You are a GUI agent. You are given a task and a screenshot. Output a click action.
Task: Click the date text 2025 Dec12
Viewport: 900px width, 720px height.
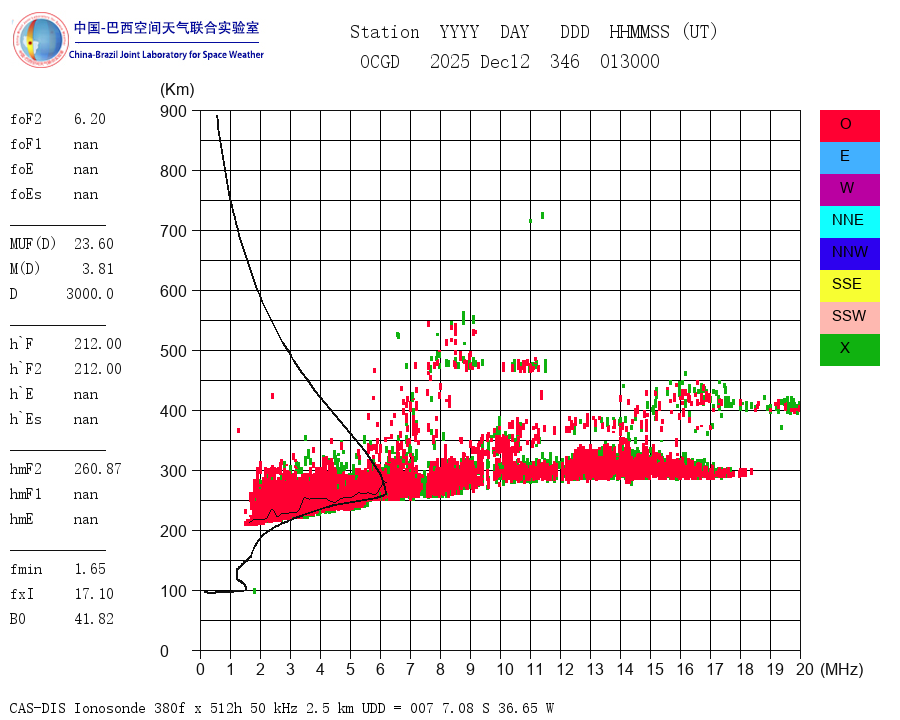coord(480,62)
